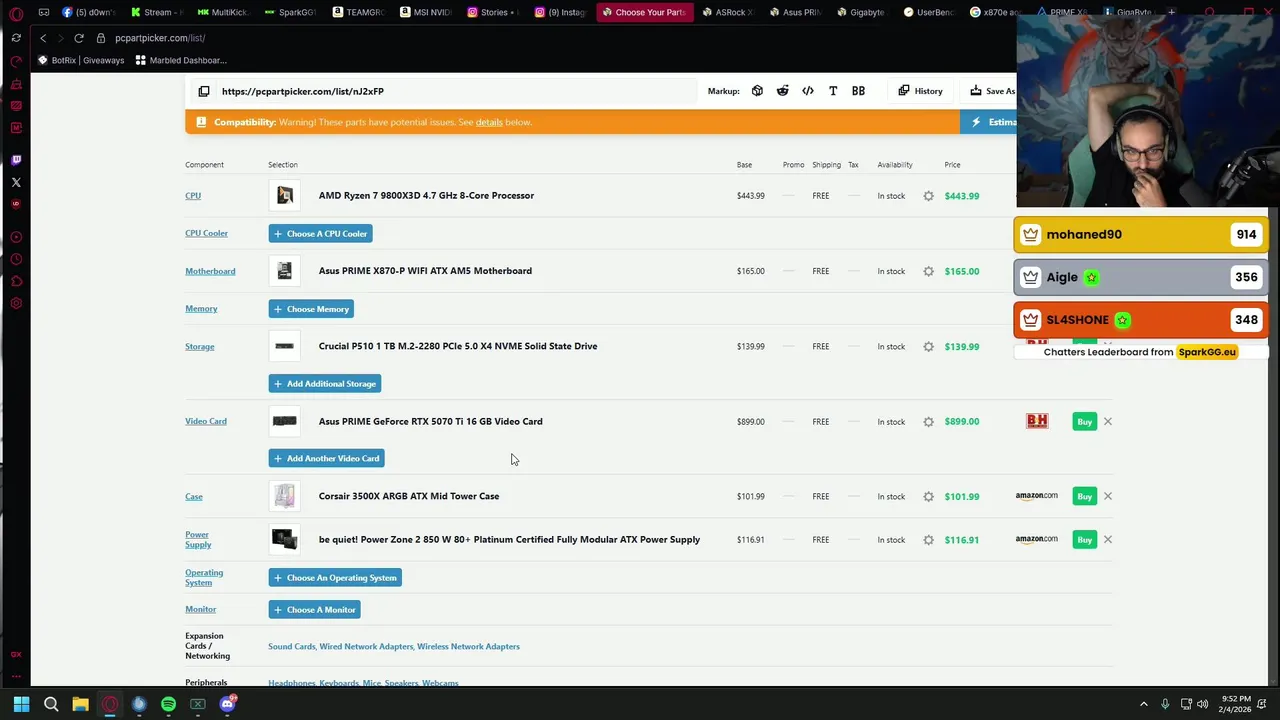Open the Video Card component link
Viewport: 1280px width, 720px height.
[206, 421]
